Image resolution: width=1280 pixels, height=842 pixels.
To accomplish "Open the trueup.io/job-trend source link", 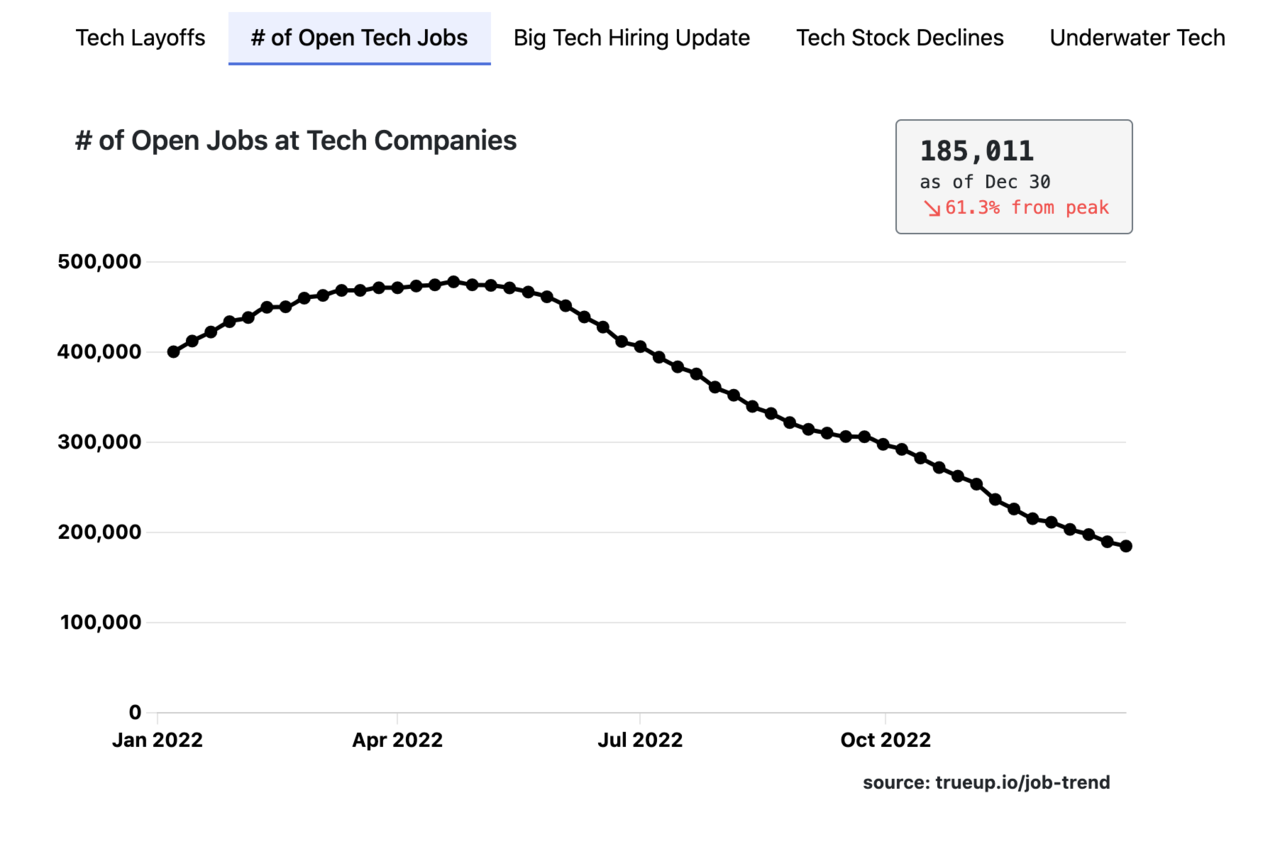I will point(986,782).
